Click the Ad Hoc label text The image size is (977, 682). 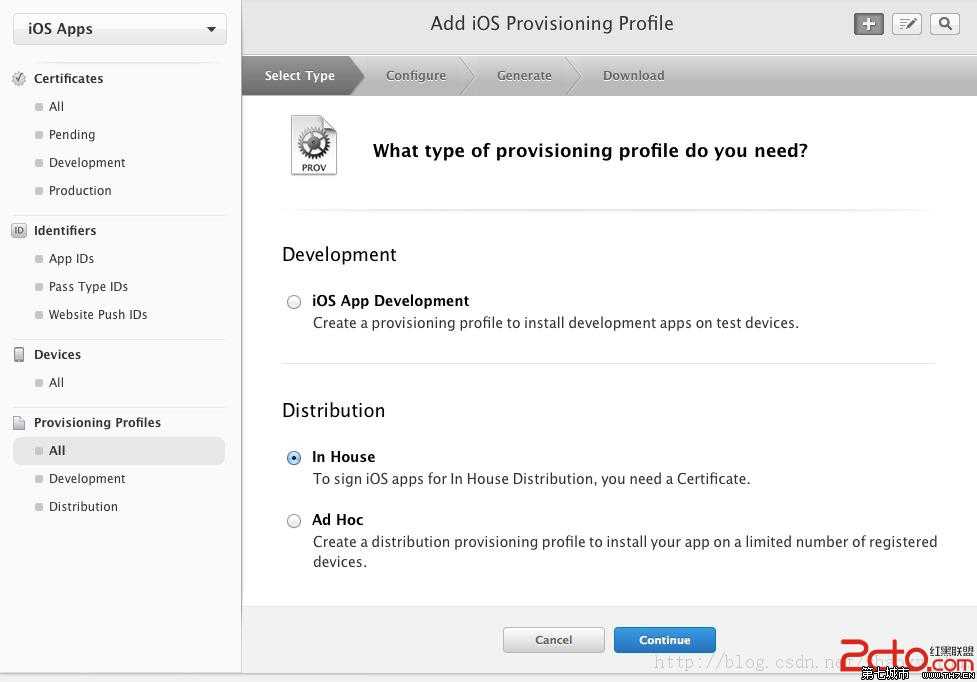click(337, 519)
